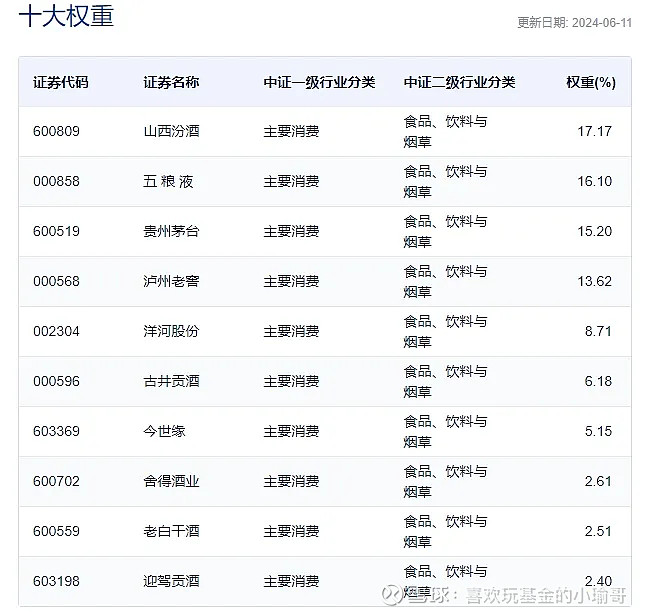Click 主要消费 in the 古井贡酒 row
Viewport: 645px width, 615px height.
(291, 381)
